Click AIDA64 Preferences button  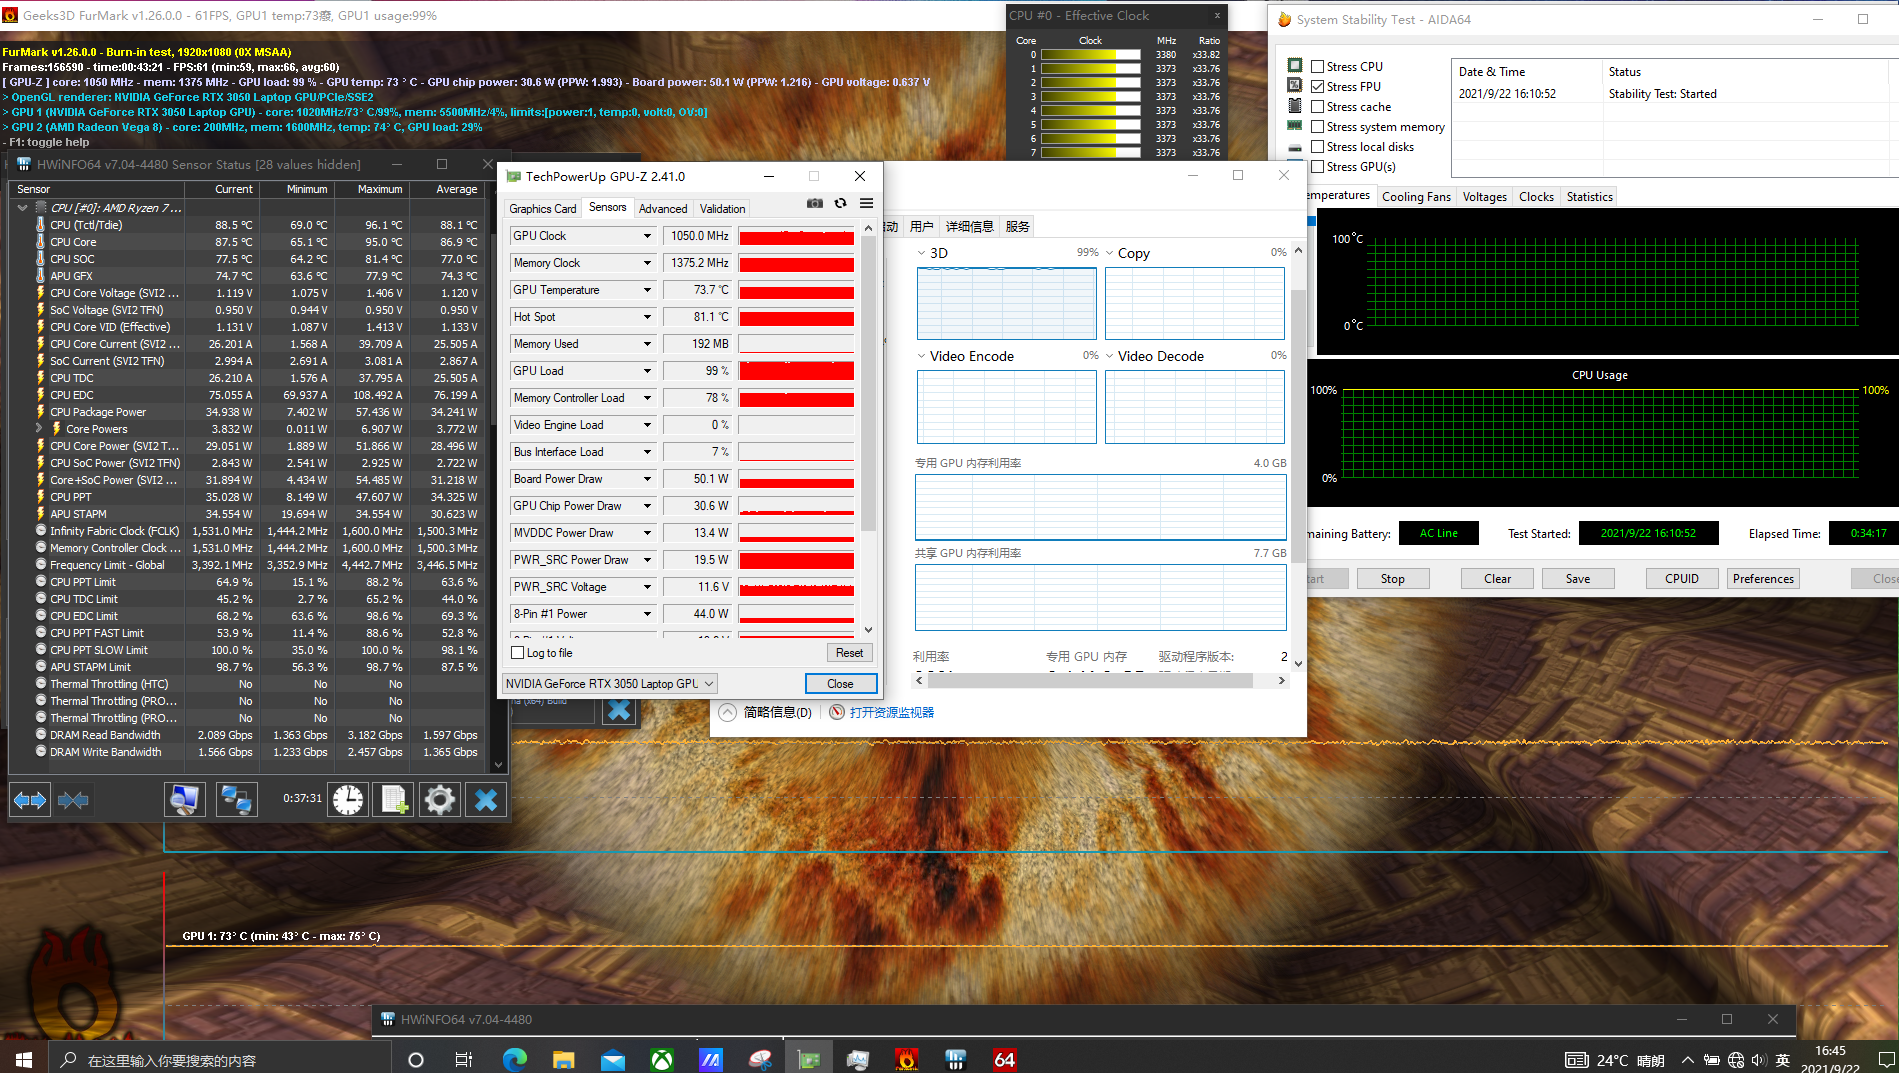pos(1763,579)
